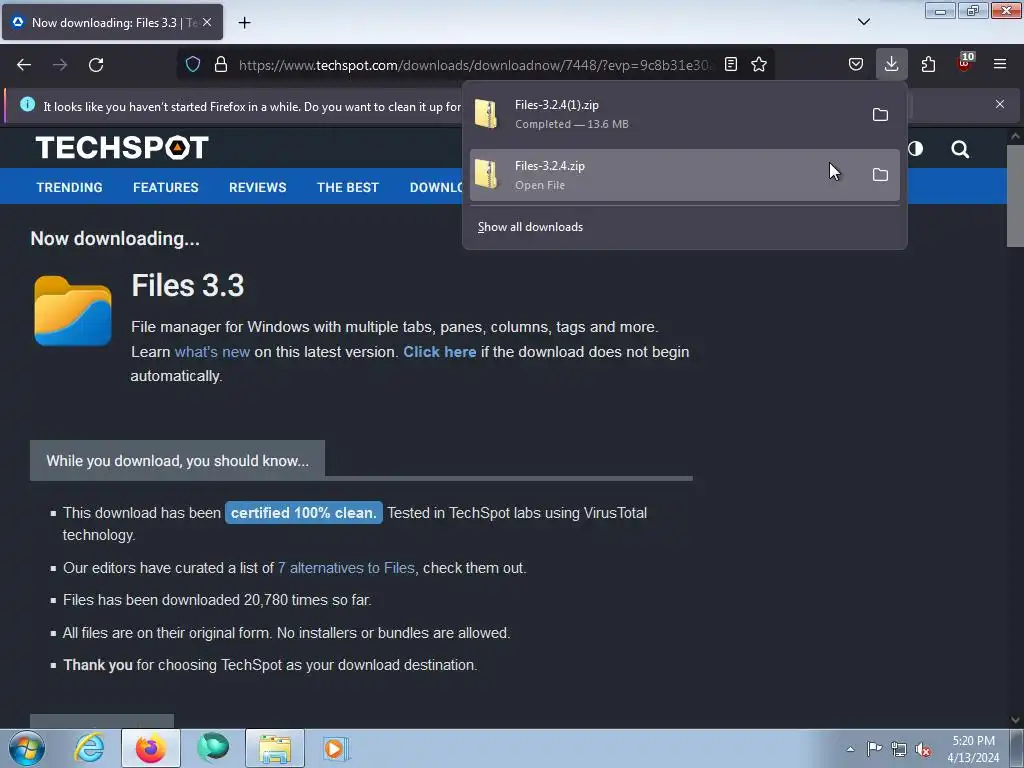
Task: Click the forward navigation arrow
Action: coord(60,65)
